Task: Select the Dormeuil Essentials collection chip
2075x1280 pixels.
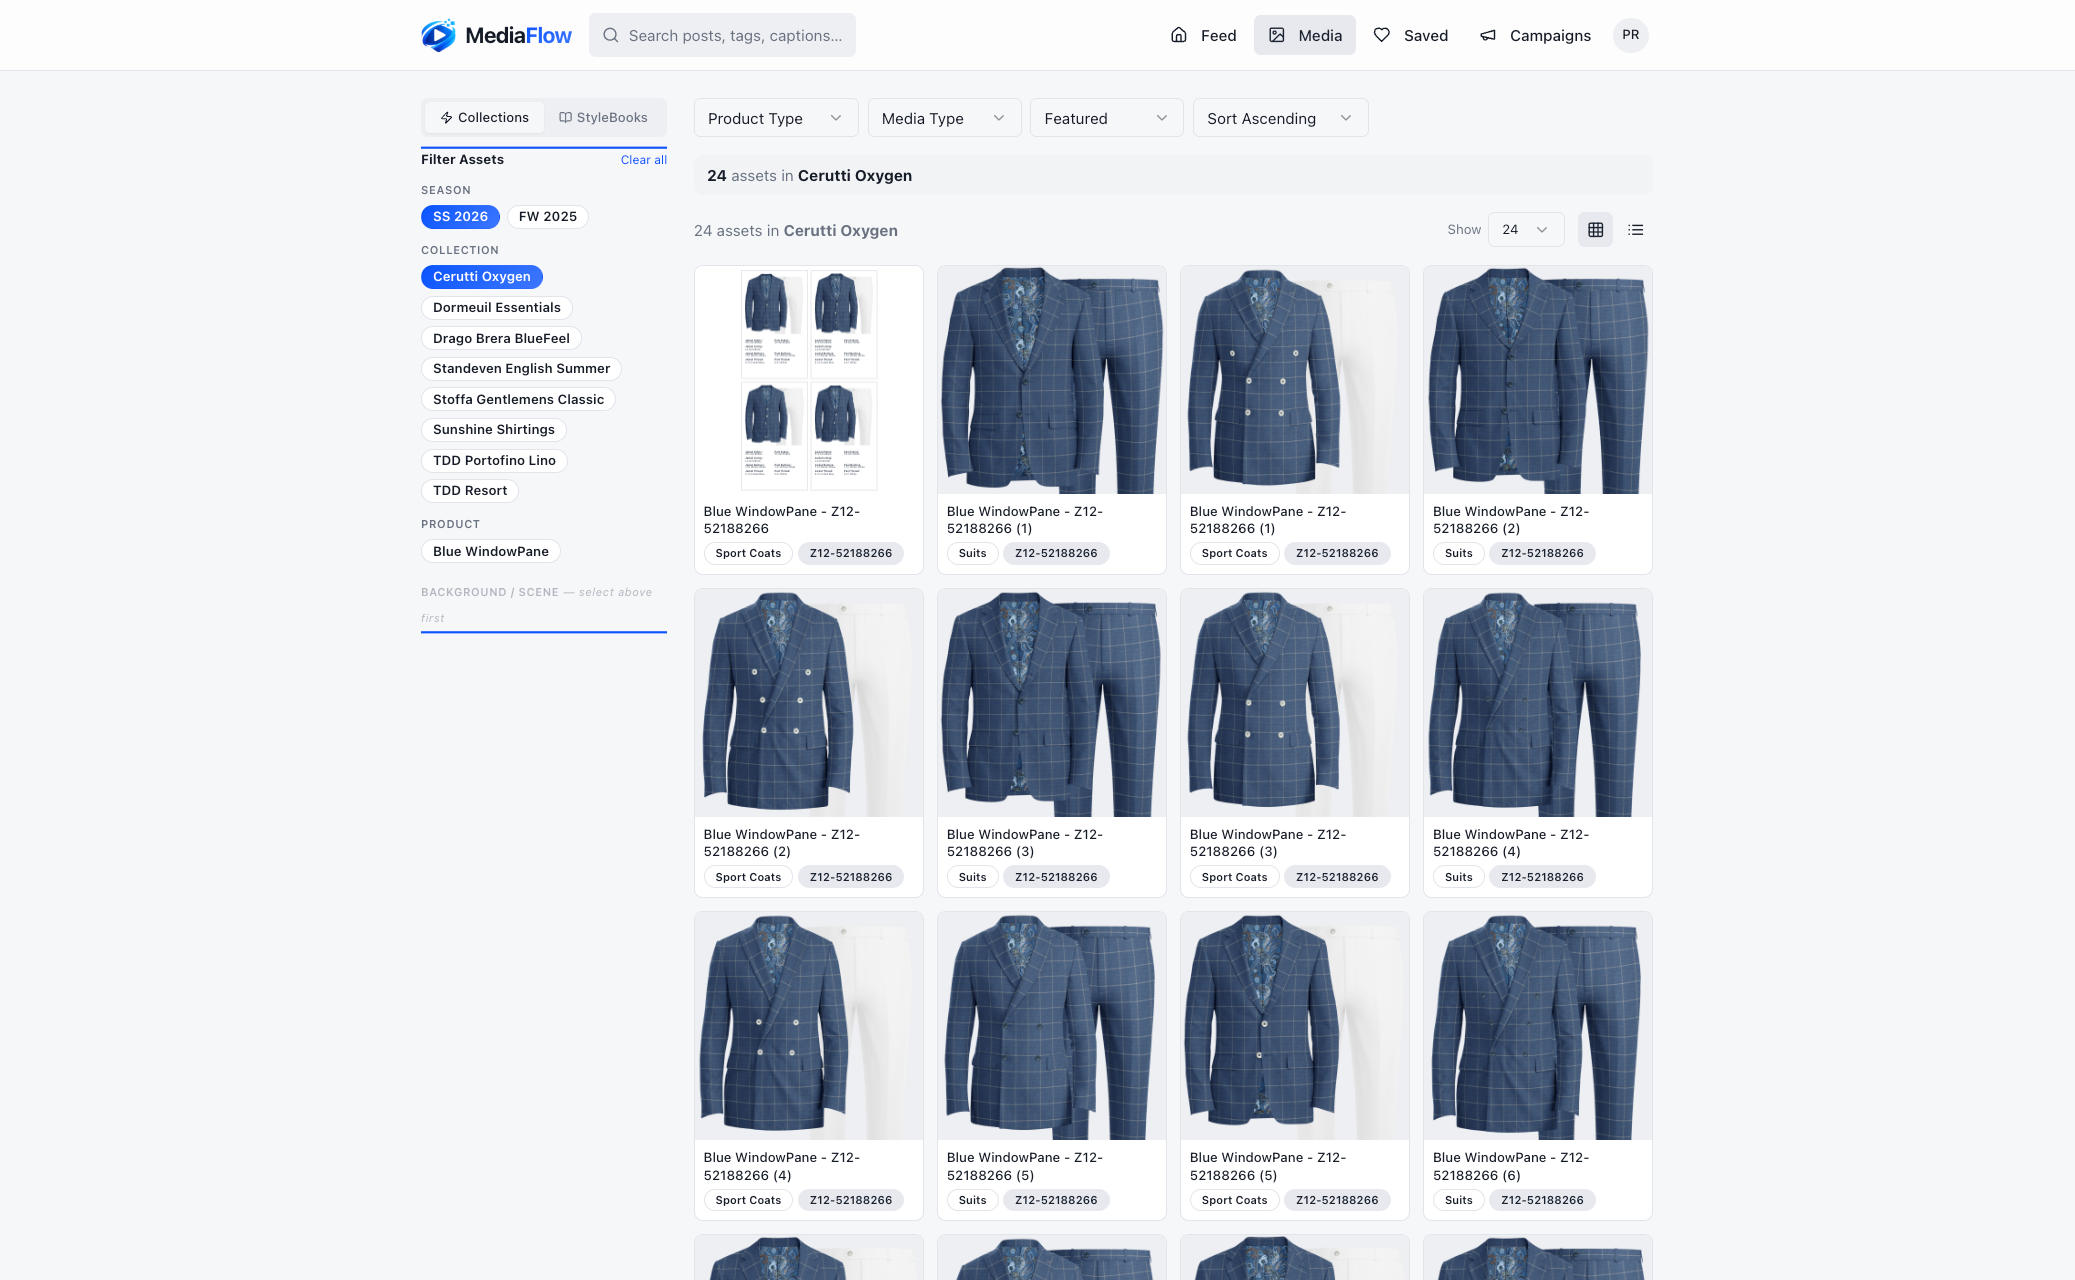Action: pyautogui.click(x=497, y=308)
